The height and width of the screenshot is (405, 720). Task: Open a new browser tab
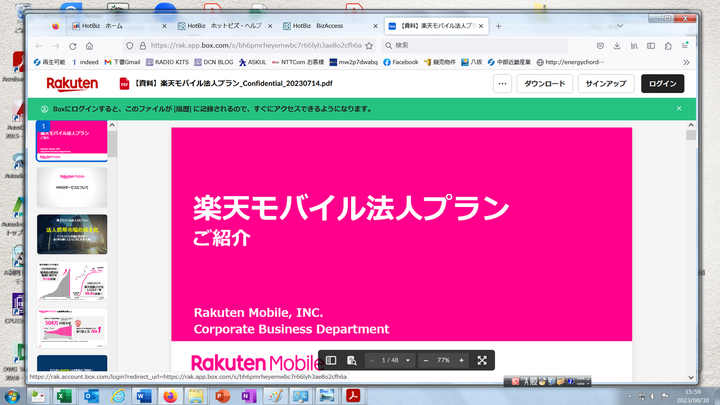click(x=498, y=26)
